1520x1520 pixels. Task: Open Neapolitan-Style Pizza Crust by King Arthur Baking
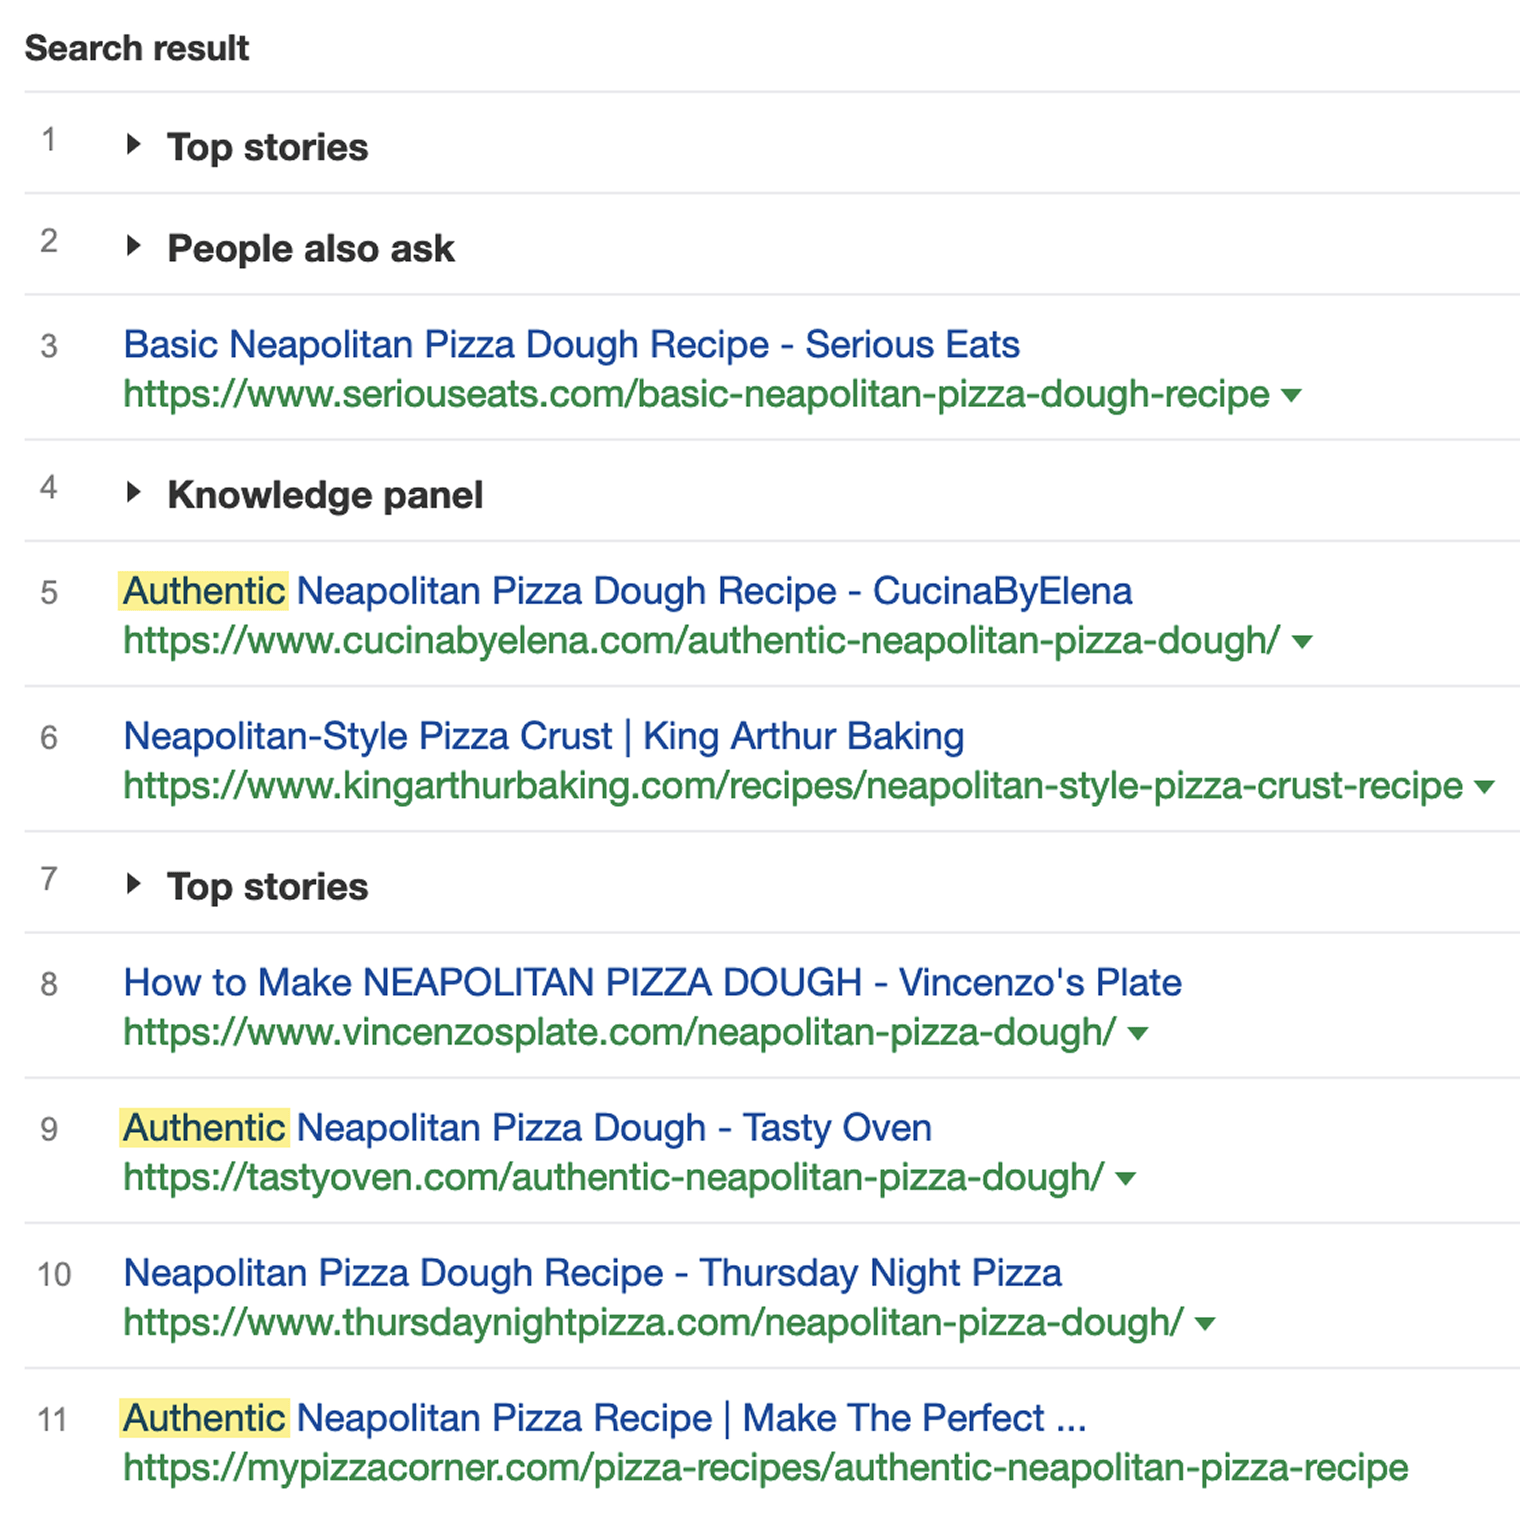(x=543, y=736)
